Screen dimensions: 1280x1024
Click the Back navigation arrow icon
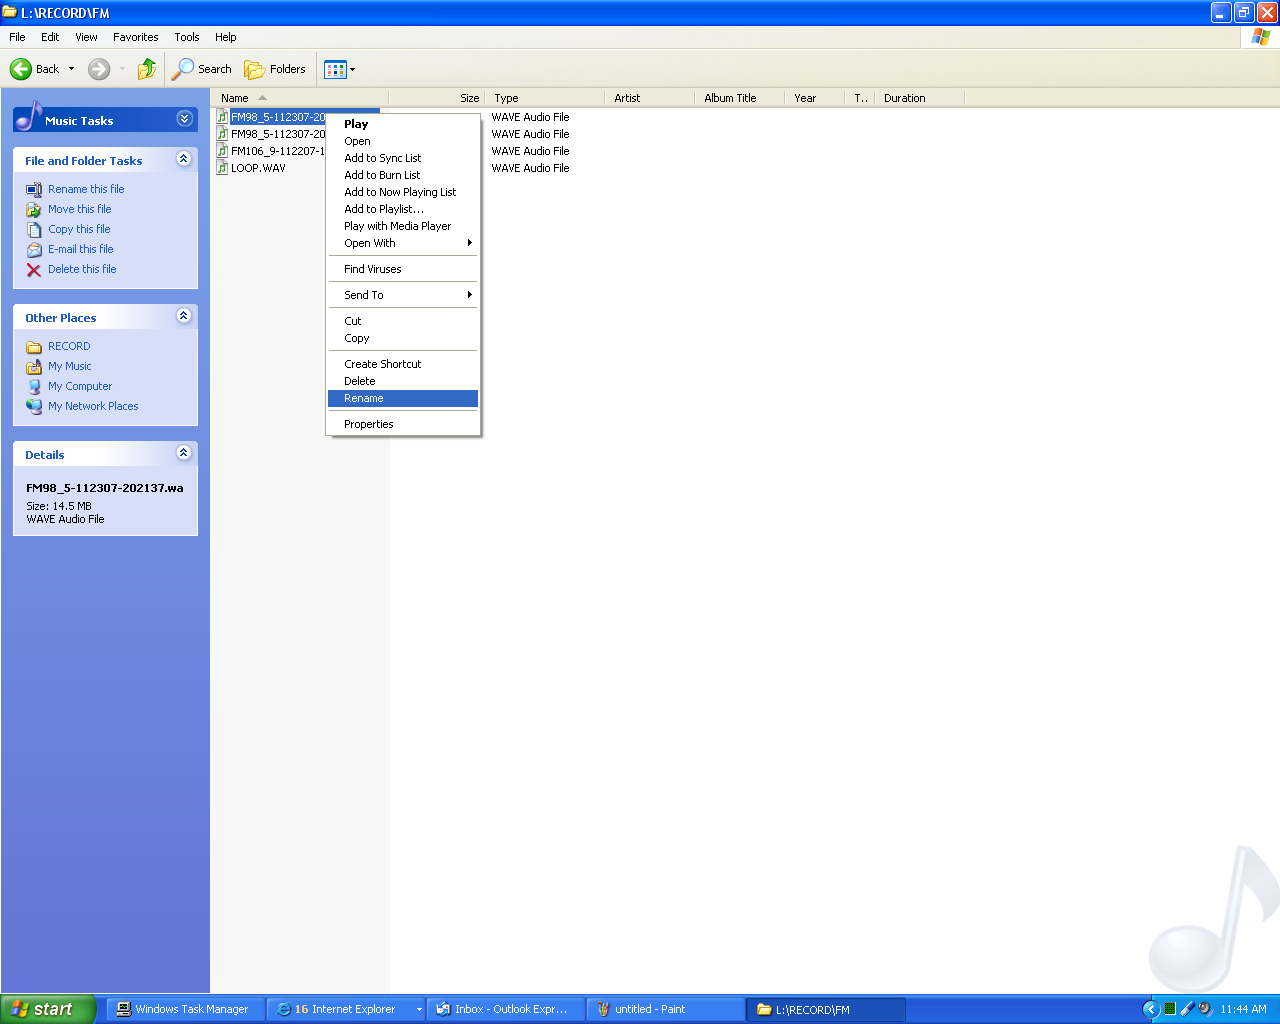(21, 69)
